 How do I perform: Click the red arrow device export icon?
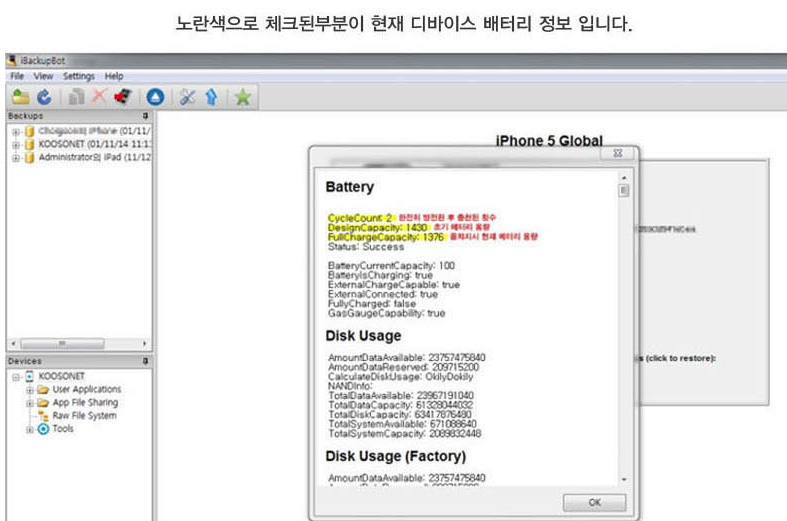[123, 96]
